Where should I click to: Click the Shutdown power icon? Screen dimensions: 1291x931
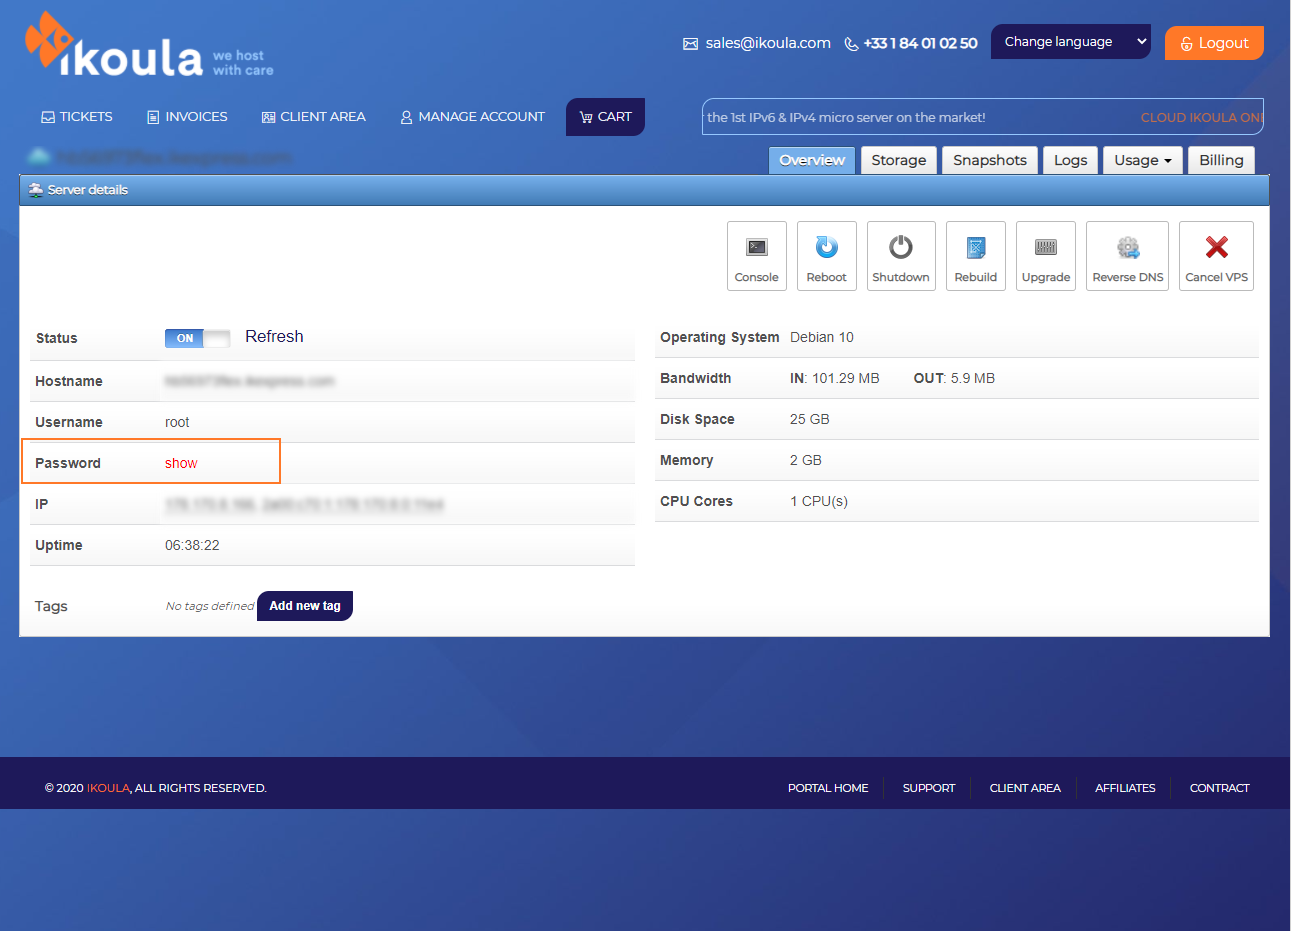[901, 246]
